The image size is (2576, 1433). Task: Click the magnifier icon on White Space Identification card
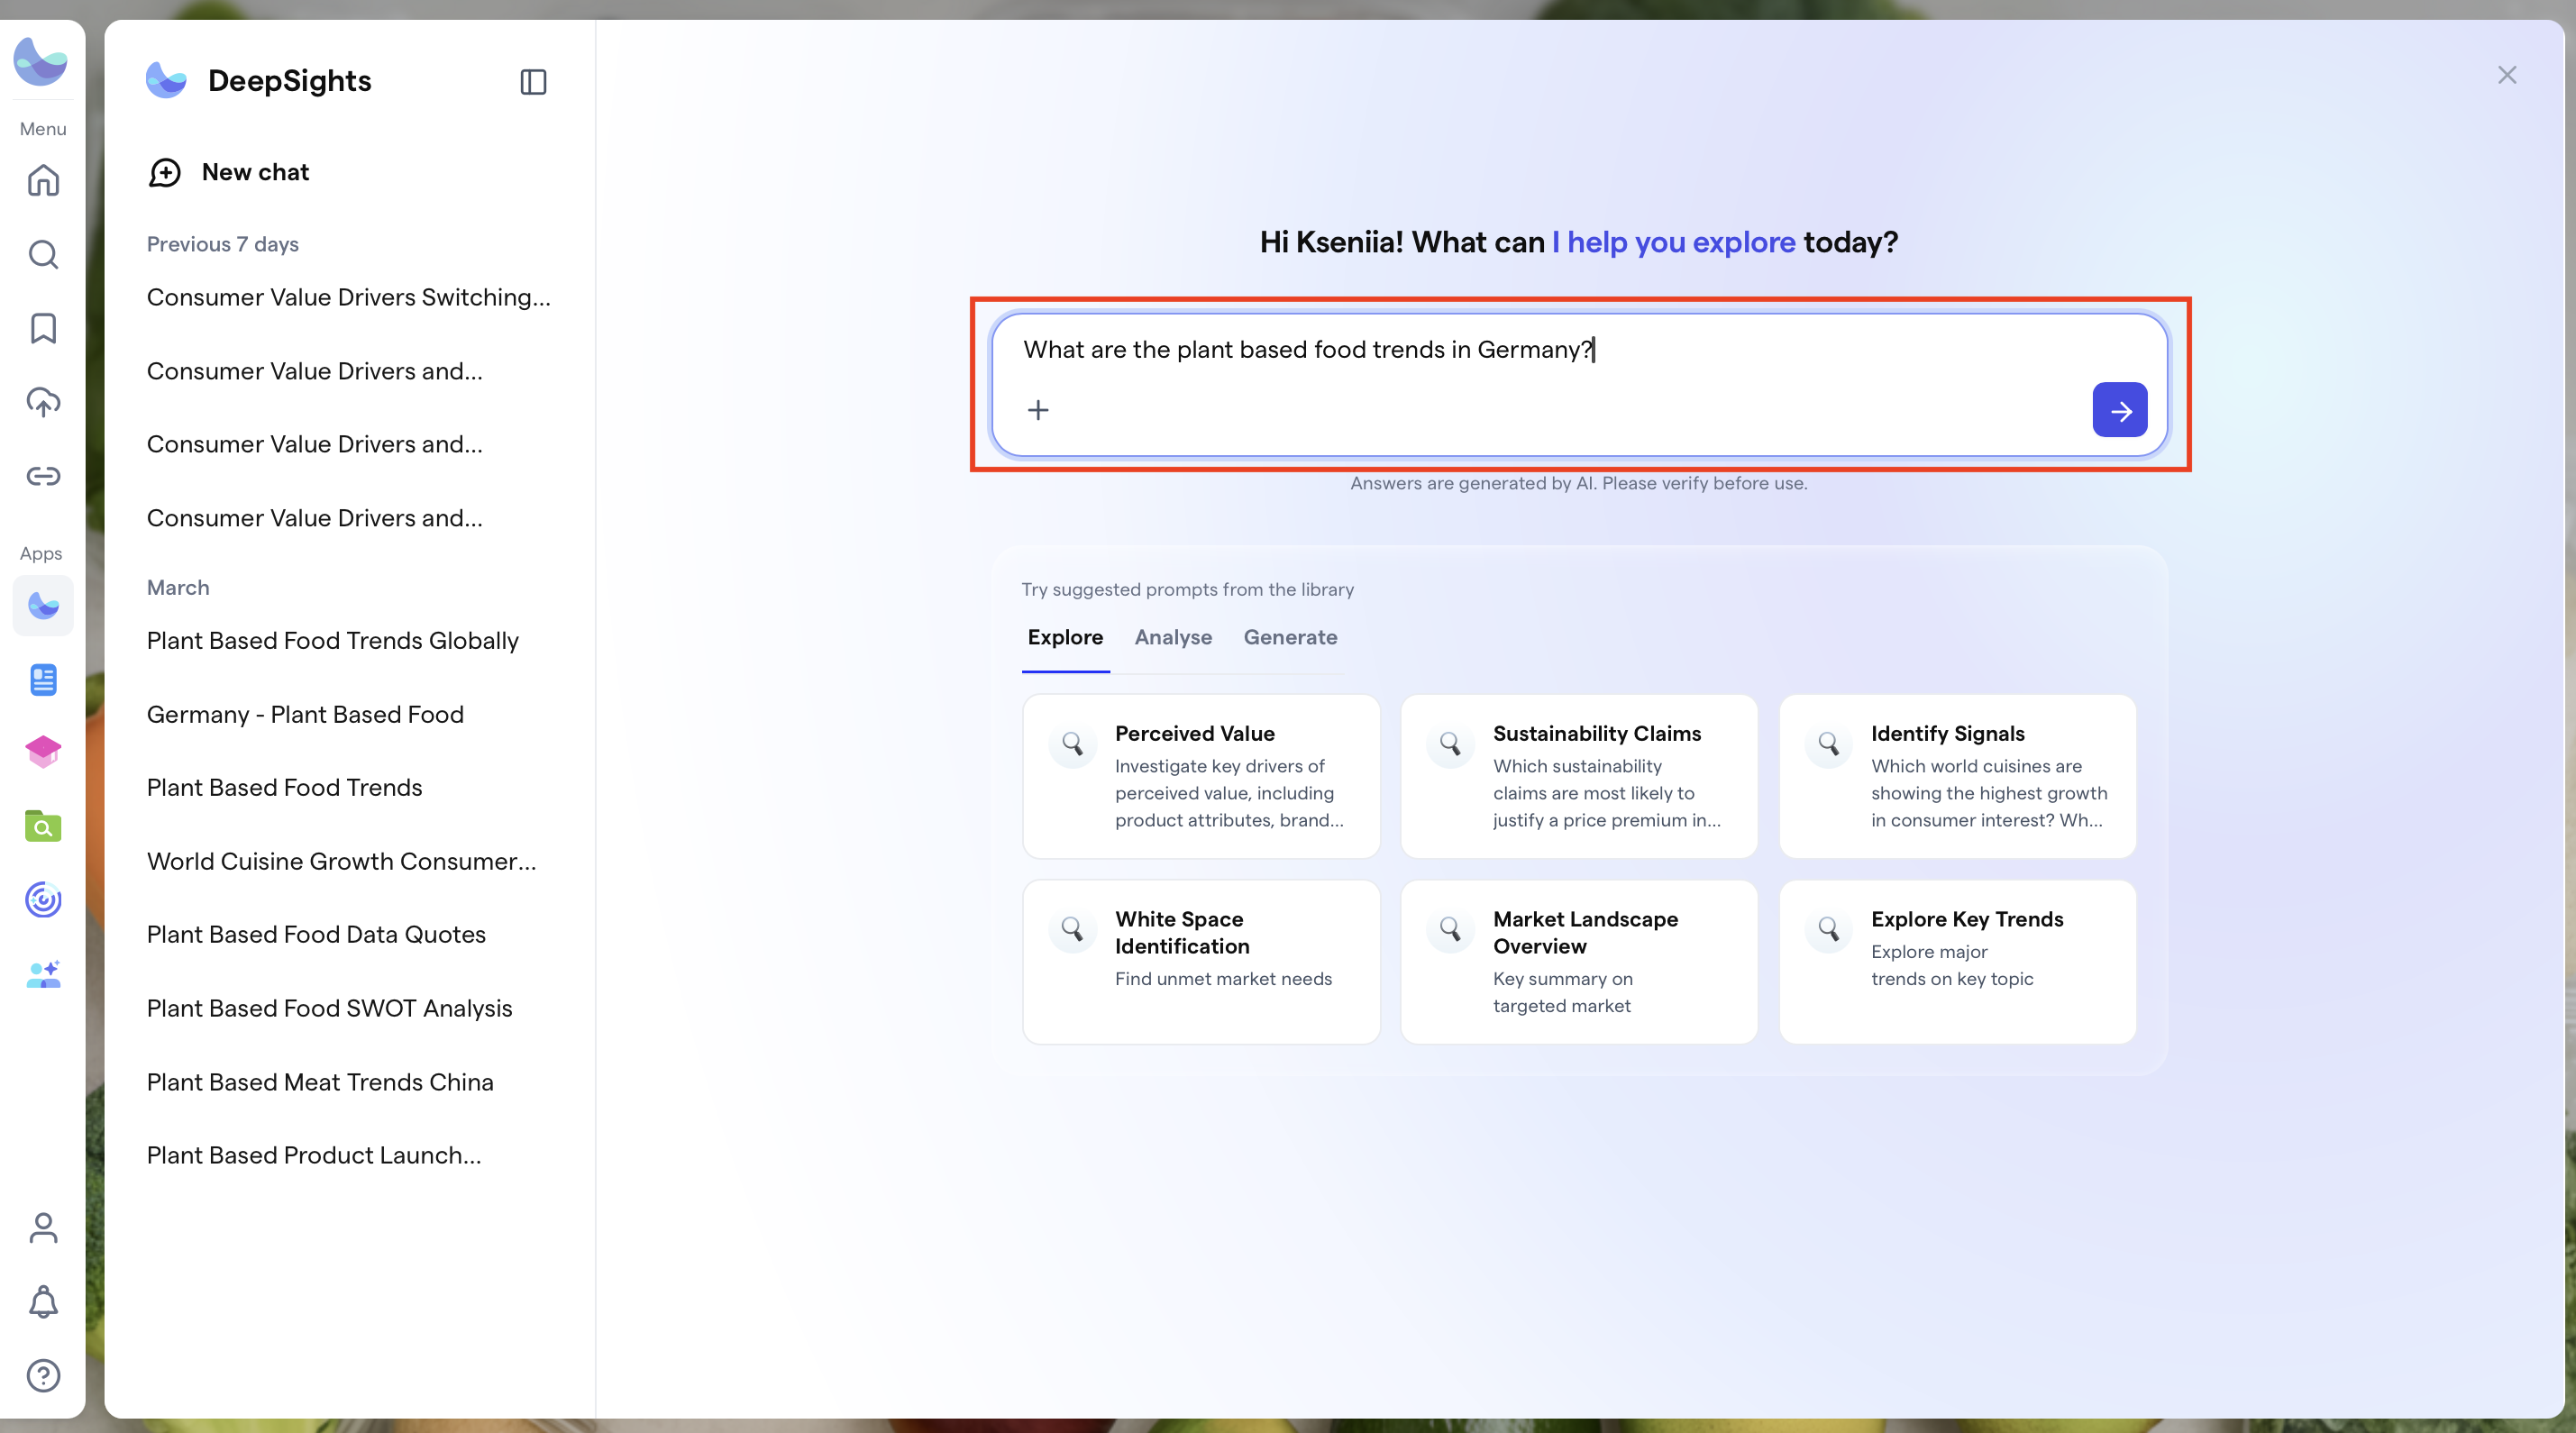[1072, 930]
